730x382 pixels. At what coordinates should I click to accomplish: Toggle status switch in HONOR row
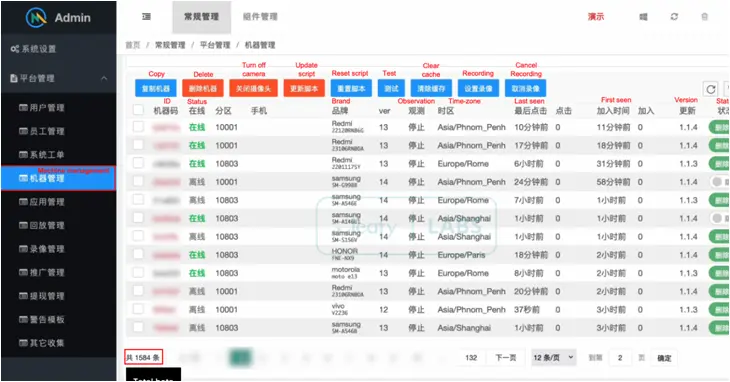(719, 255)
